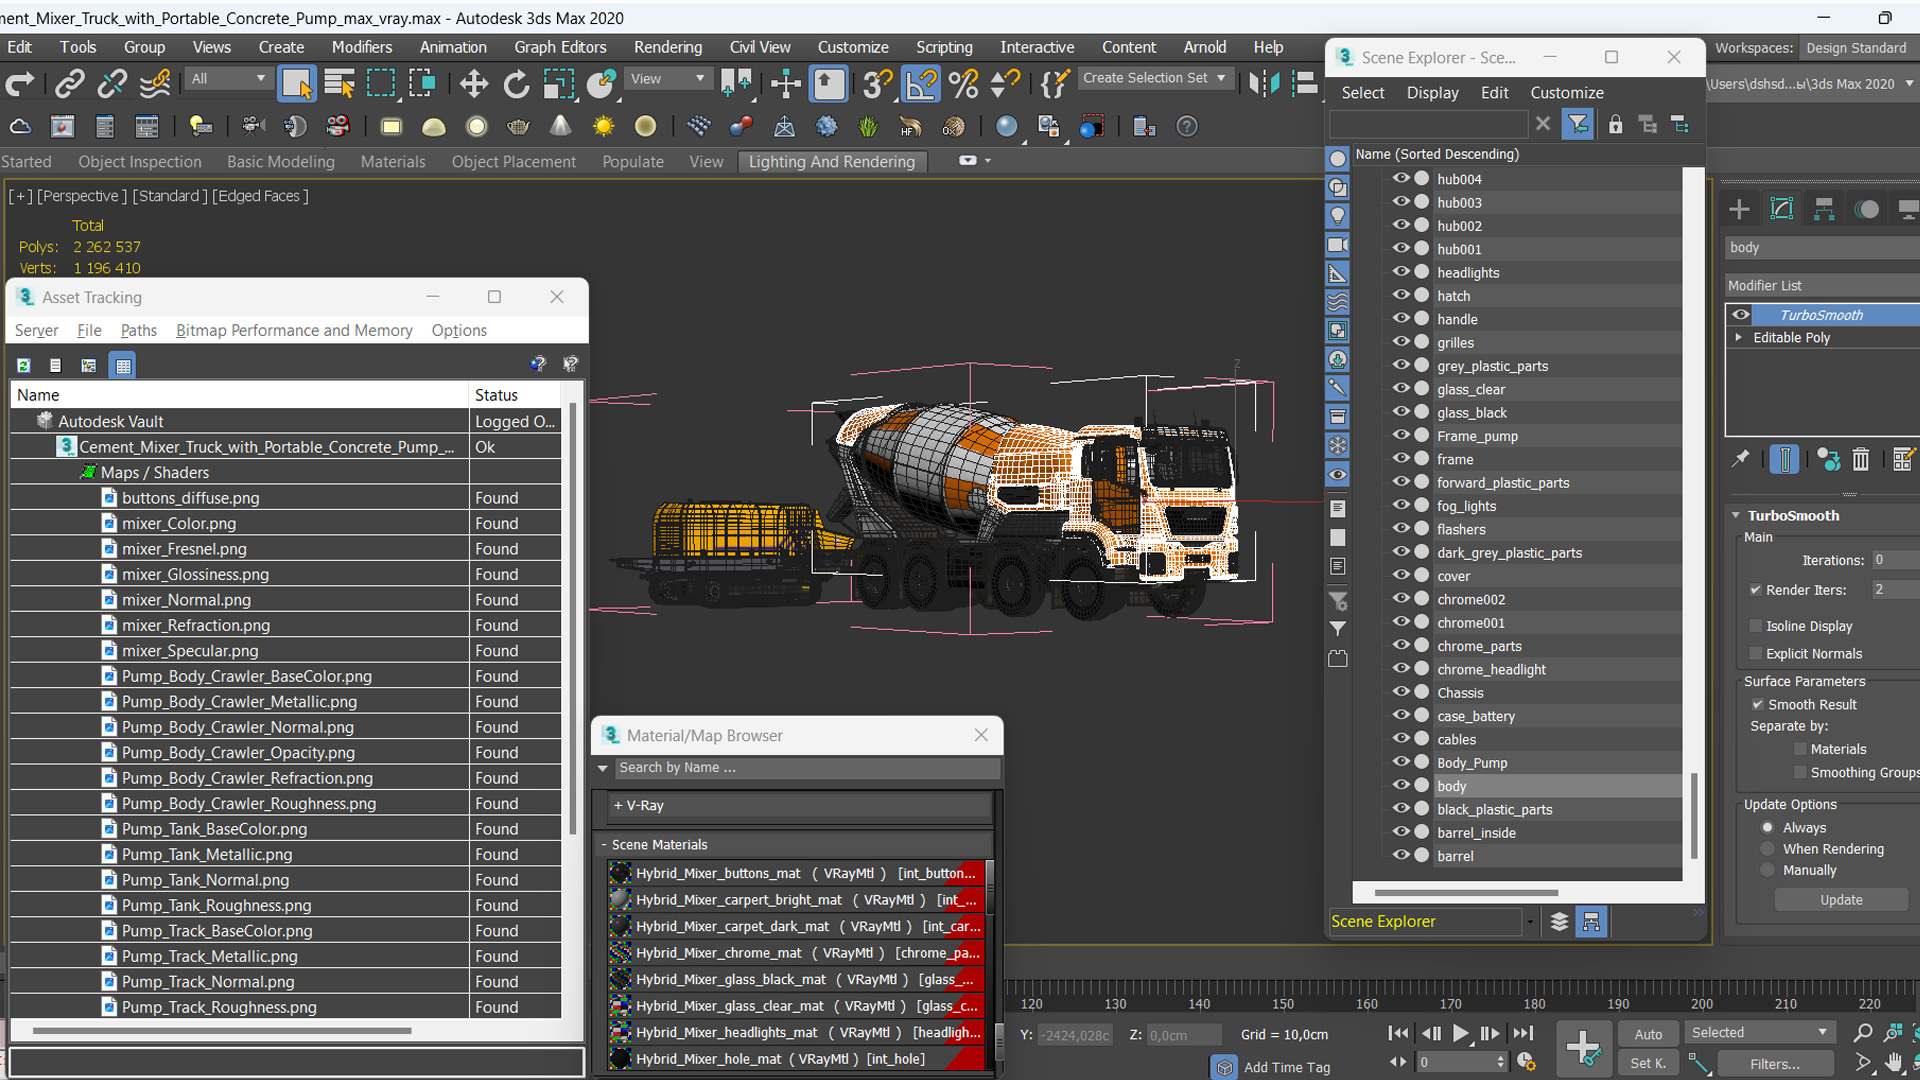Open the Modifiers menu
The height and width of the screenshot is (1080, 1920).
tap(361, 47)
